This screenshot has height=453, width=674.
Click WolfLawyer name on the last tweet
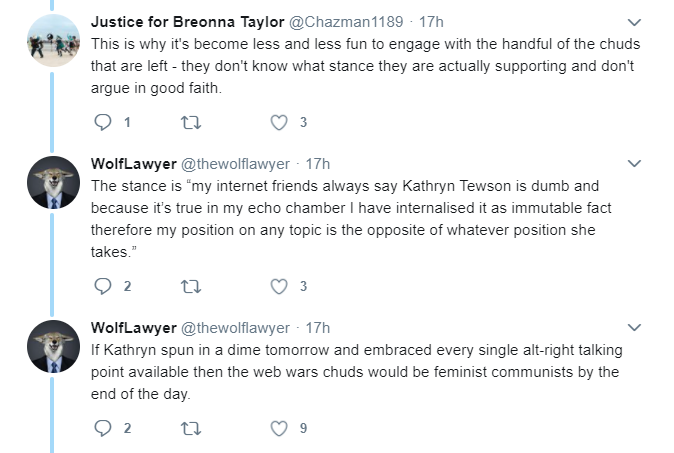pyautogui.click(x=134, y=328)
